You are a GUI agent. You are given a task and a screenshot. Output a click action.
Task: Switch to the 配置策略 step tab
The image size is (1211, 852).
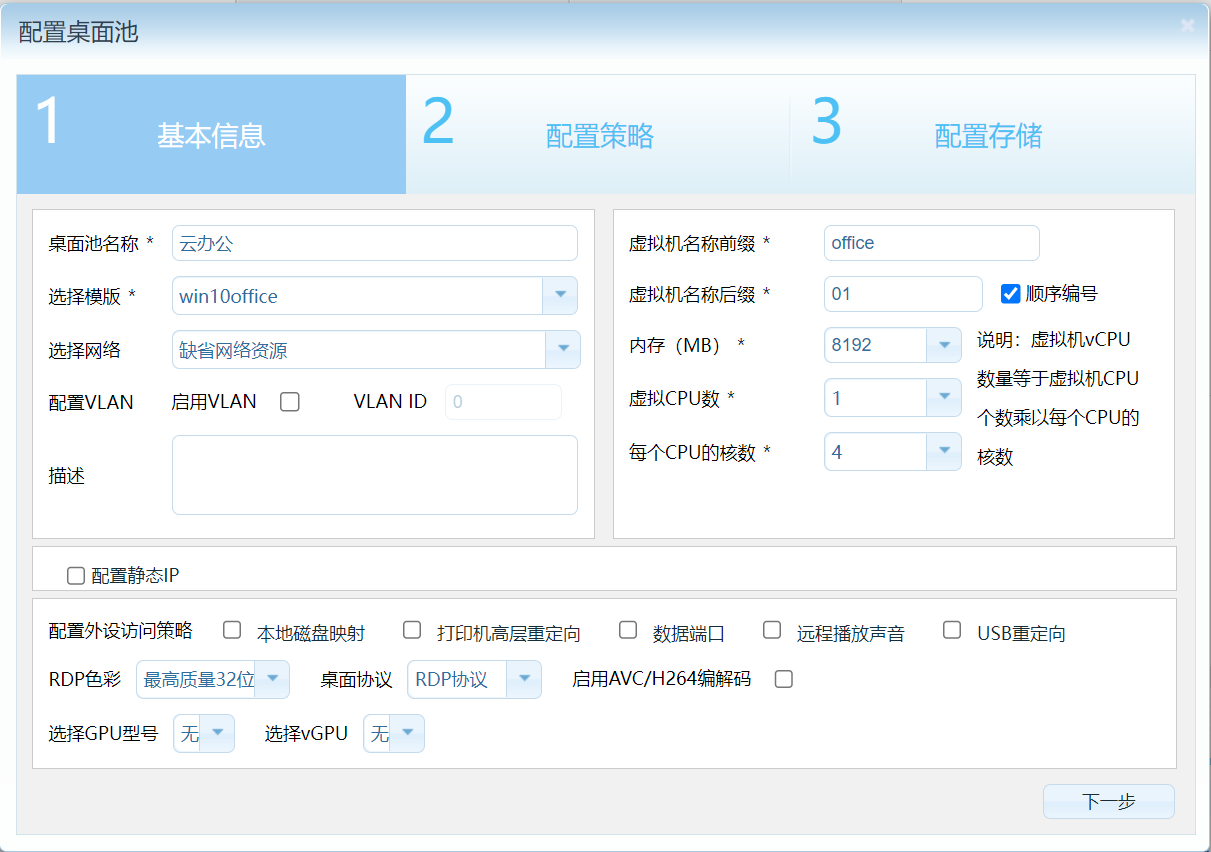pos(597,133)
